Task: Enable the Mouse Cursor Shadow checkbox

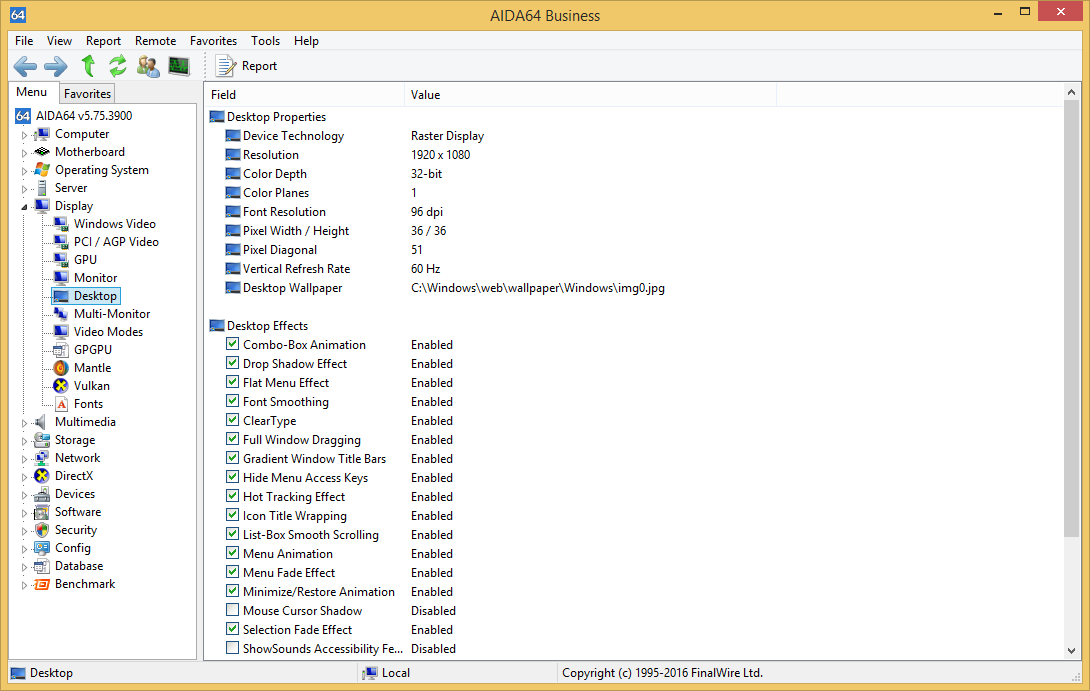Action: click(233, 610)
